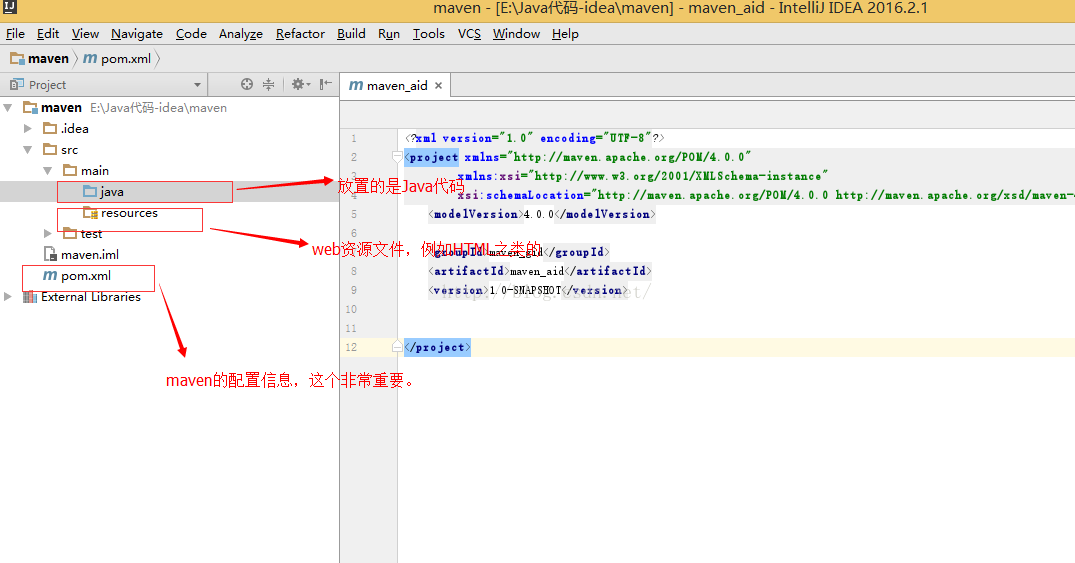Open the Tools menu
1075x563 pixels.
coord(428,34)
